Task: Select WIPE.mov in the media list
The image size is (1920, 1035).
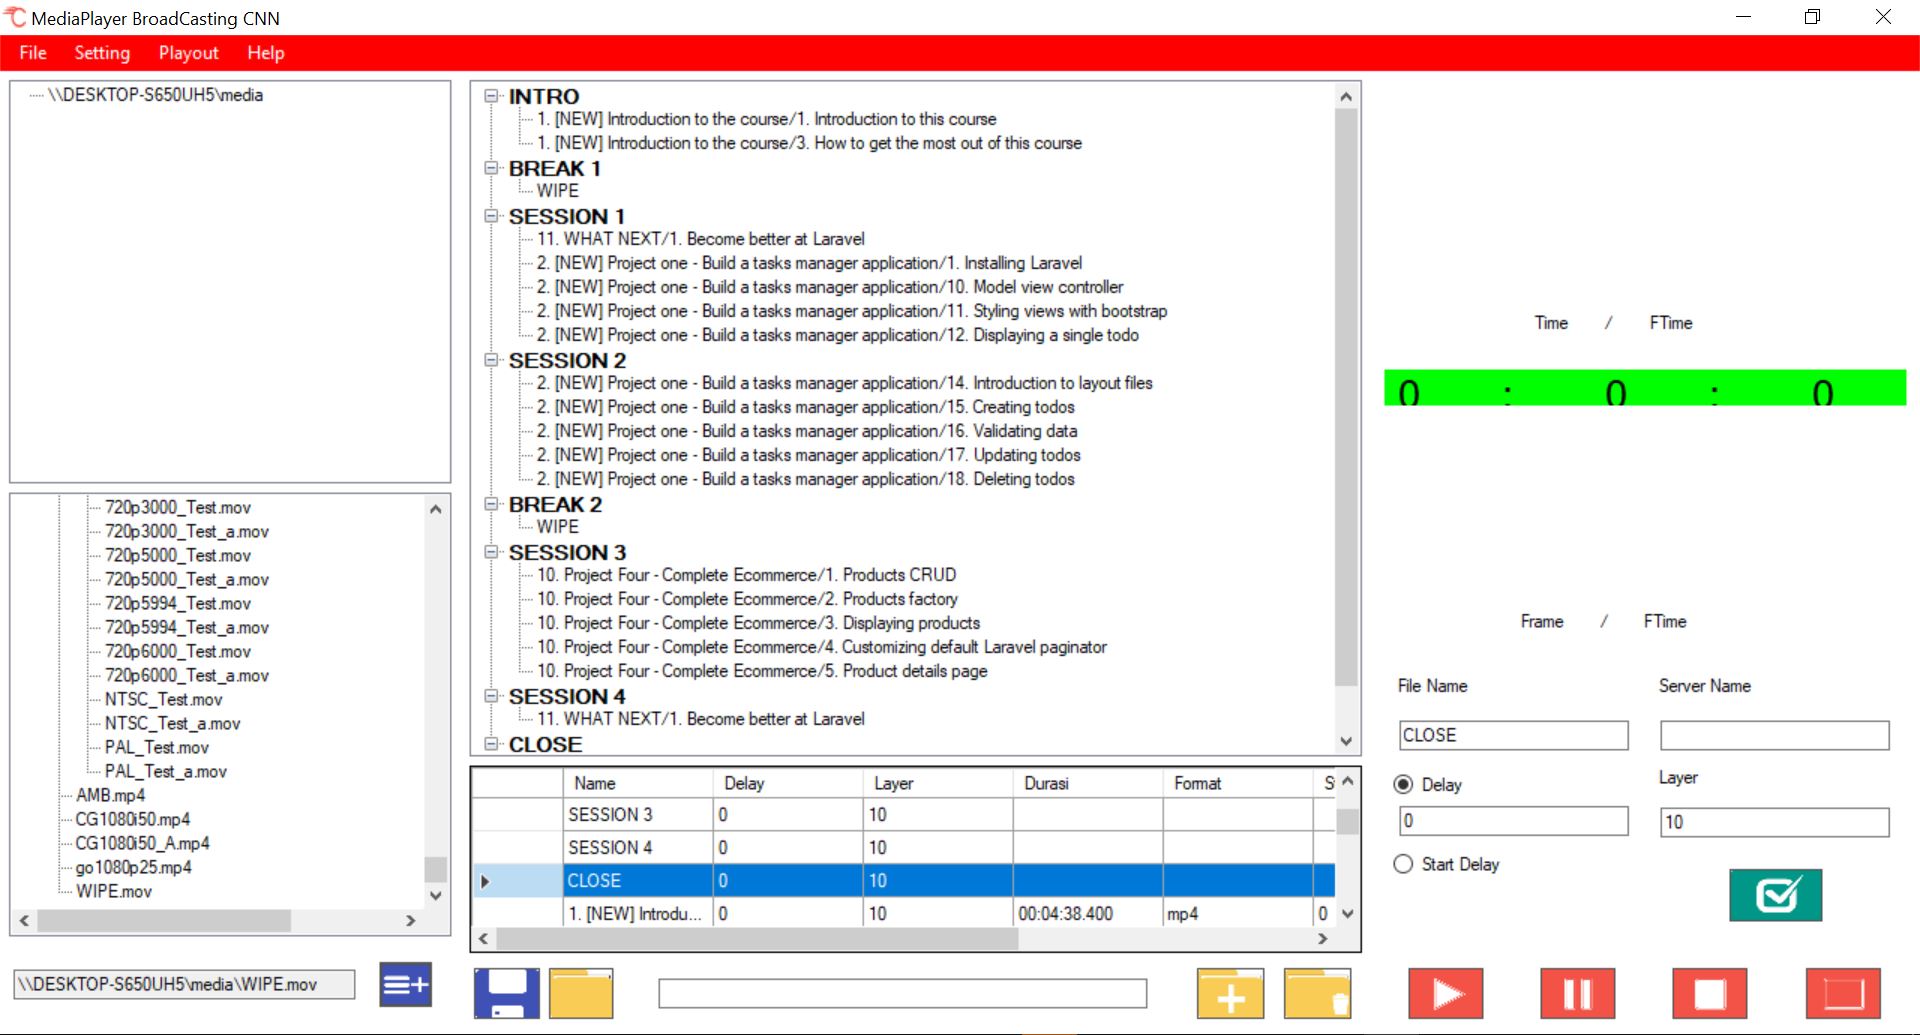Action: [112, 891]
